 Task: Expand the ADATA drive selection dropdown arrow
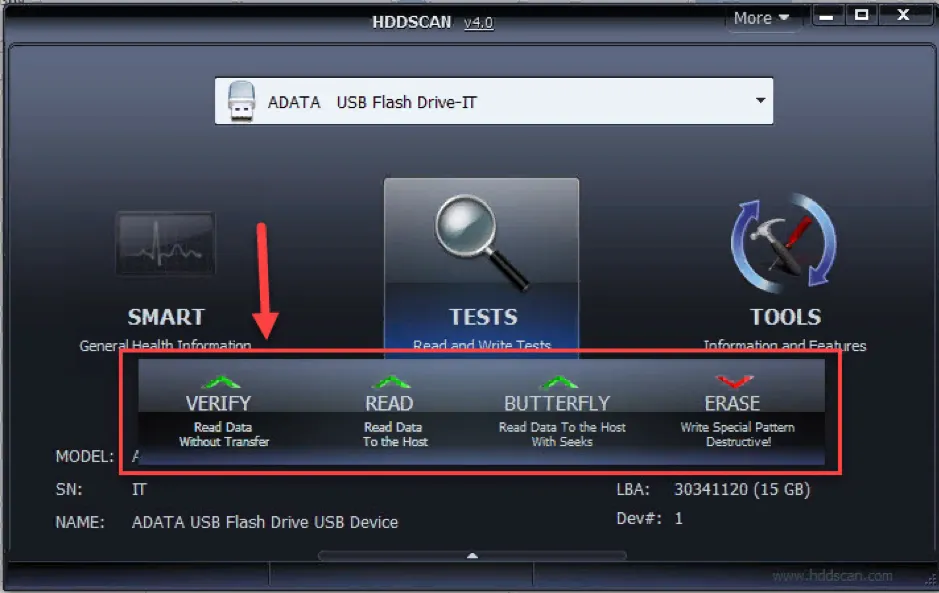760,101
